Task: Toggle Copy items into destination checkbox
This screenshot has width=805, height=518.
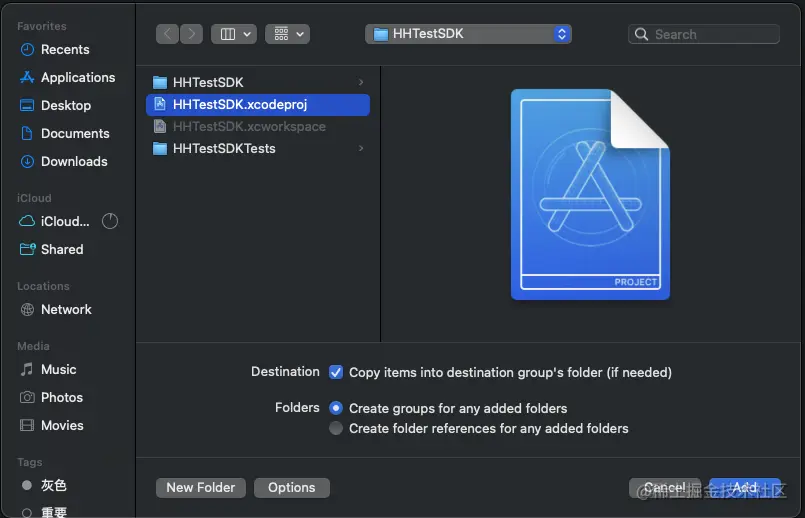Action: point(336,372)
